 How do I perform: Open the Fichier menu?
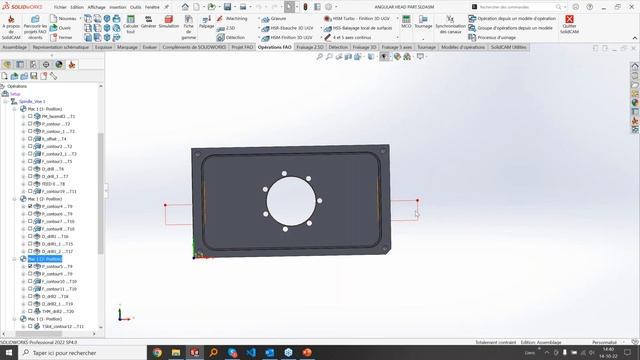click(x=60, y=7)
